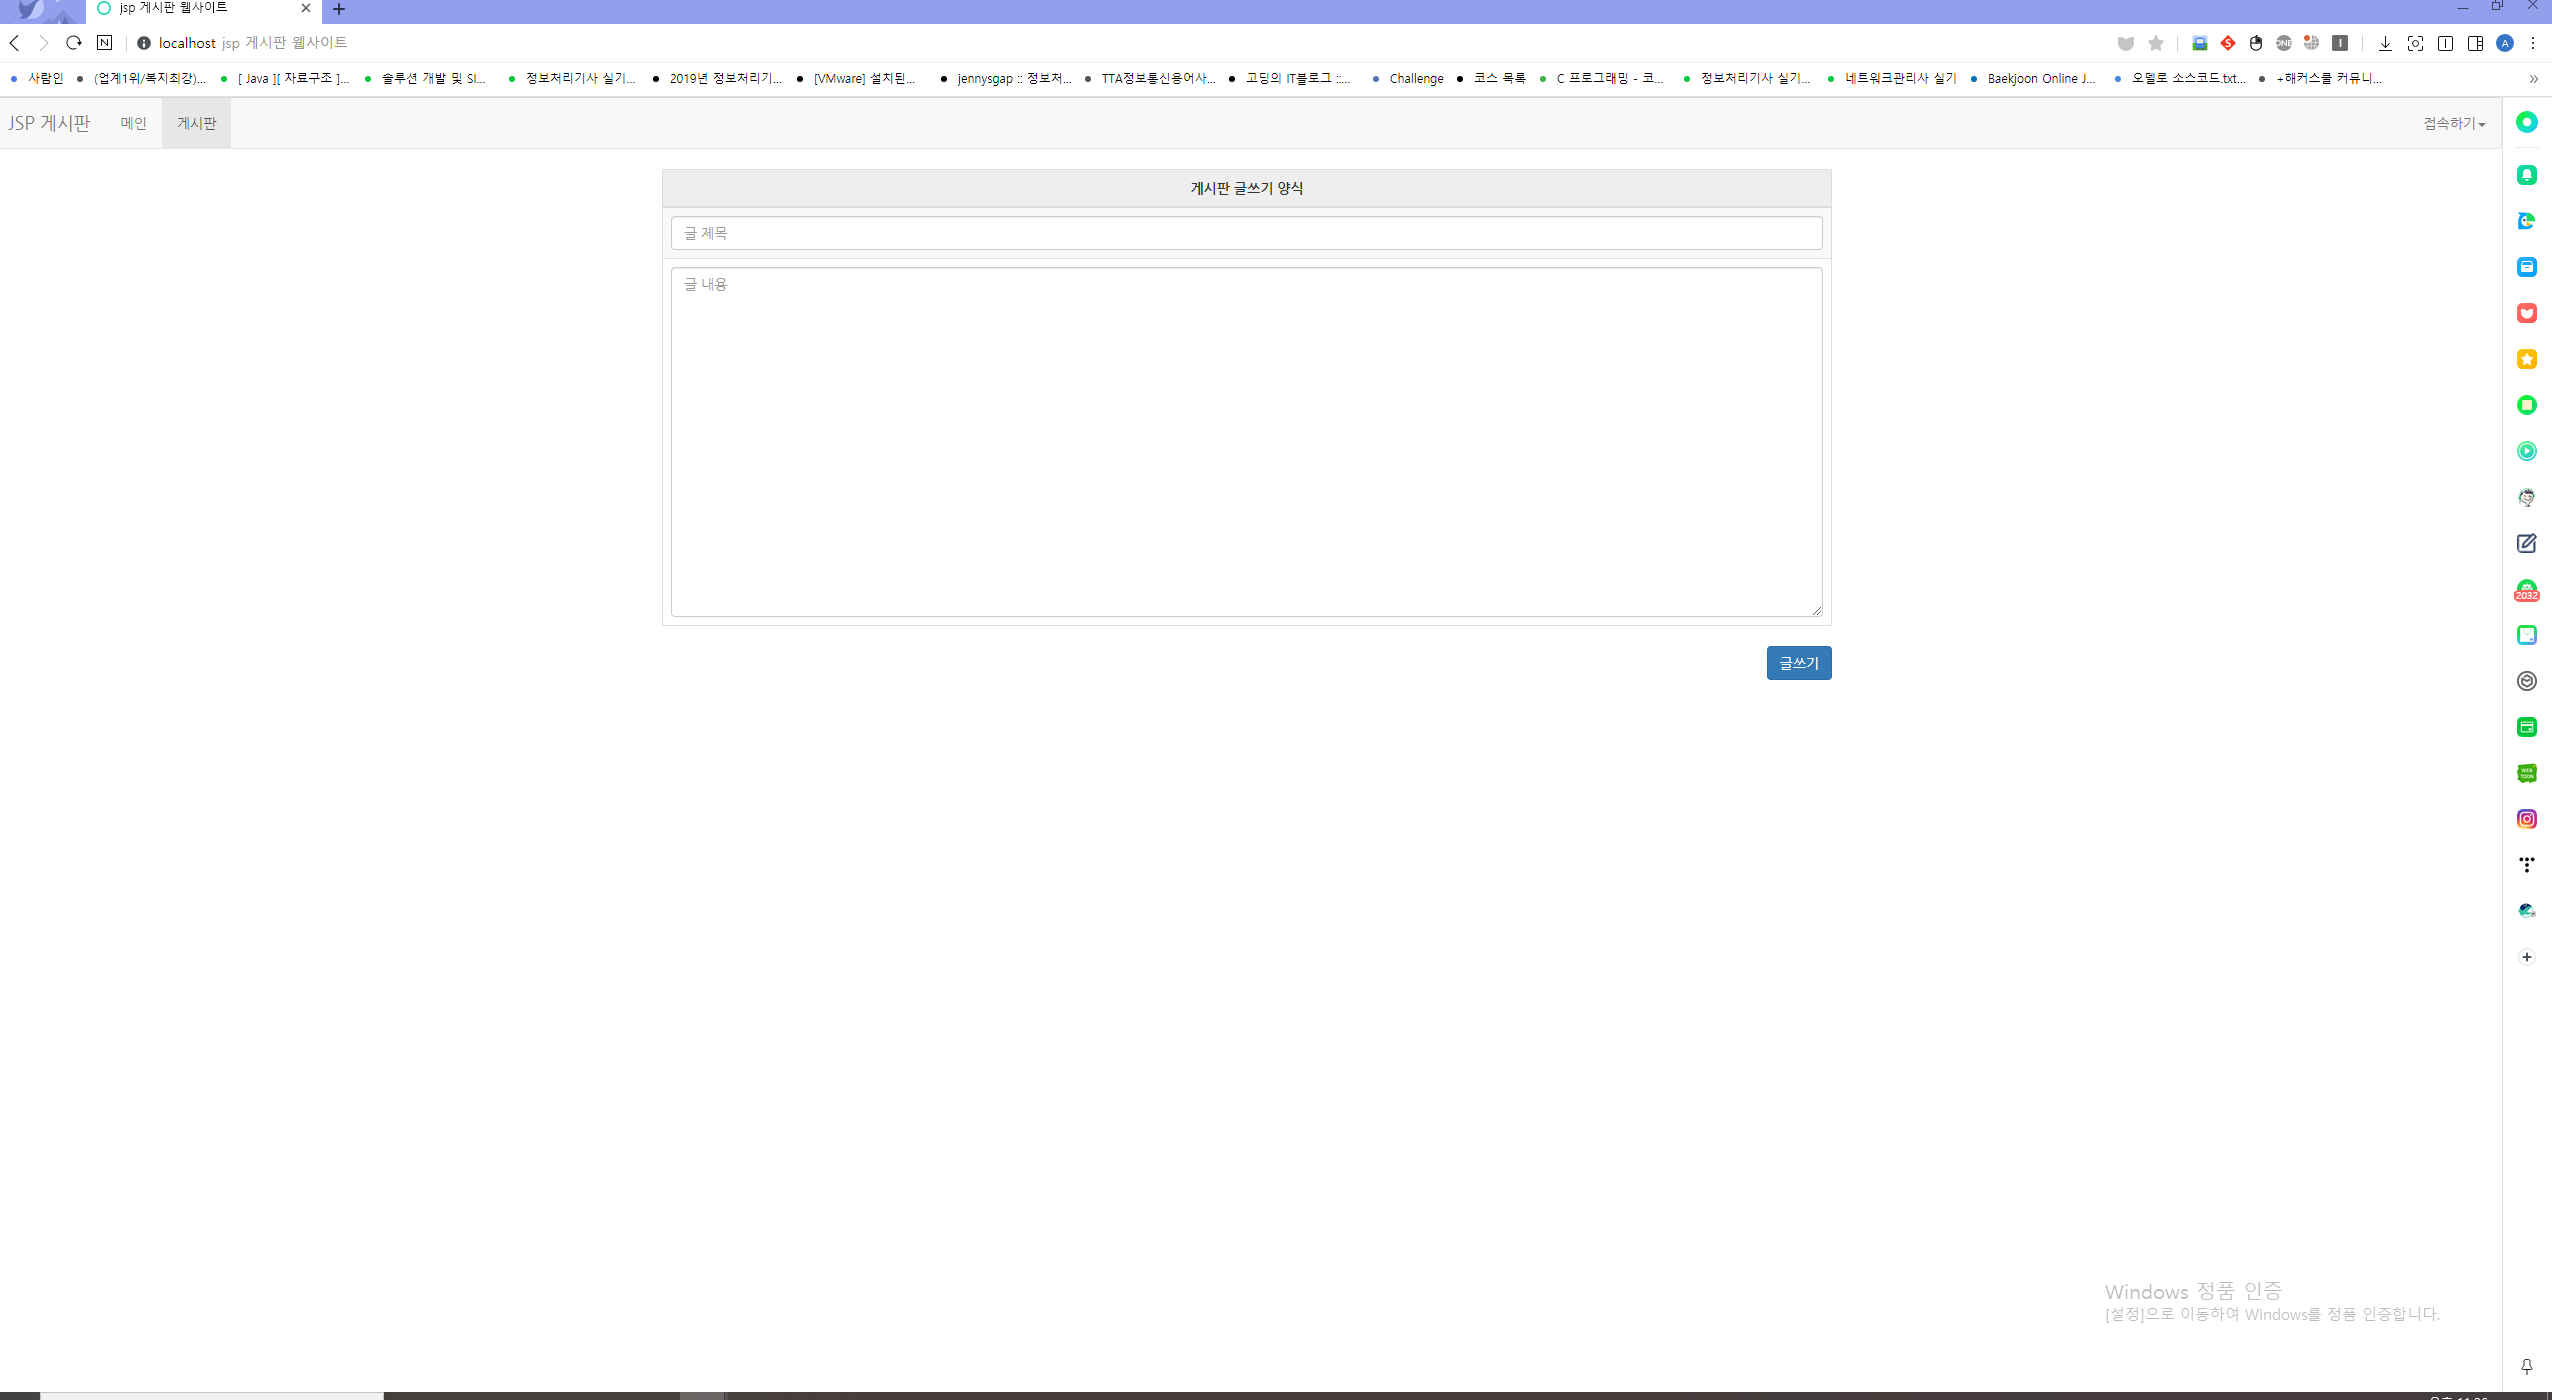The width and height of the screenshot is (2552, 1400).
Task: Open the browser three-dot menu
Action: [x=2533, y=43]
